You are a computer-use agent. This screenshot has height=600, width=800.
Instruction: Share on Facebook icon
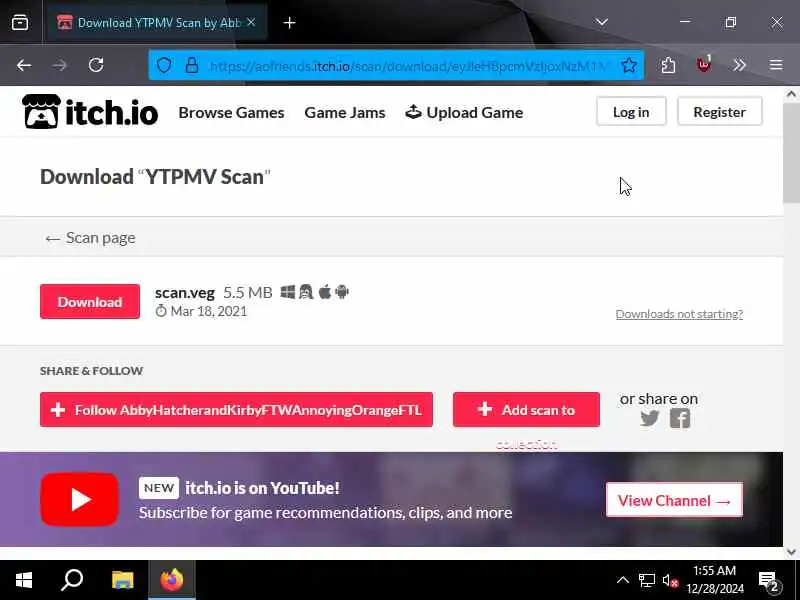point(680,418)
